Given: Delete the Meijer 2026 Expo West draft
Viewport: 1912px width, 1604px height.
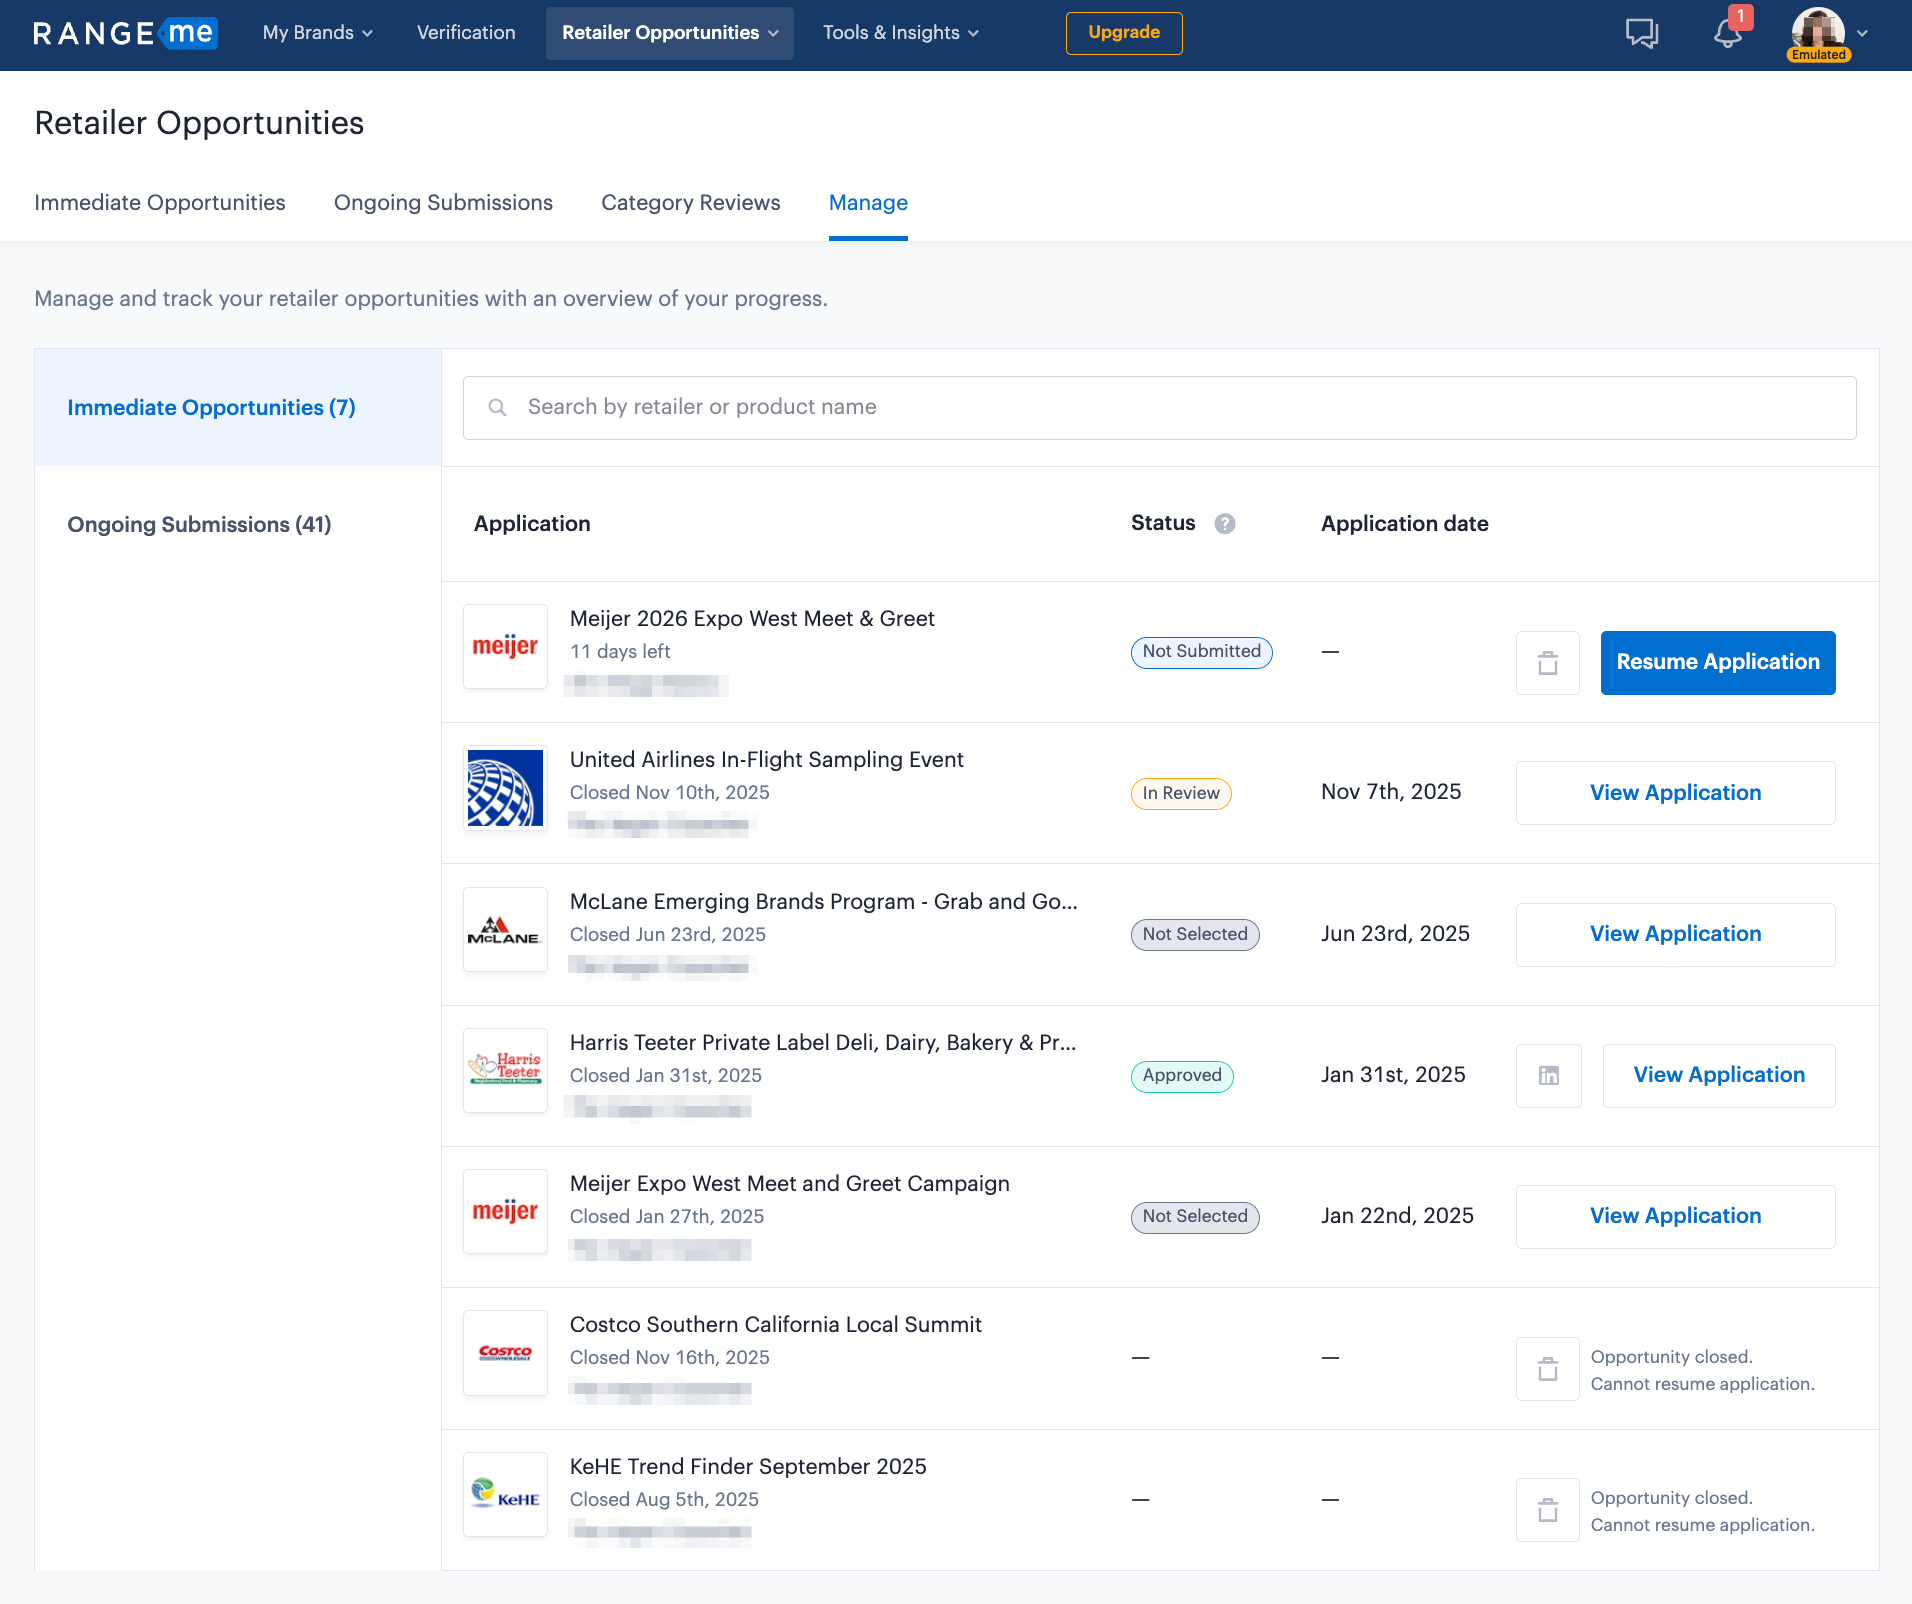Looking at the screenshot, I should point(1547,663).
